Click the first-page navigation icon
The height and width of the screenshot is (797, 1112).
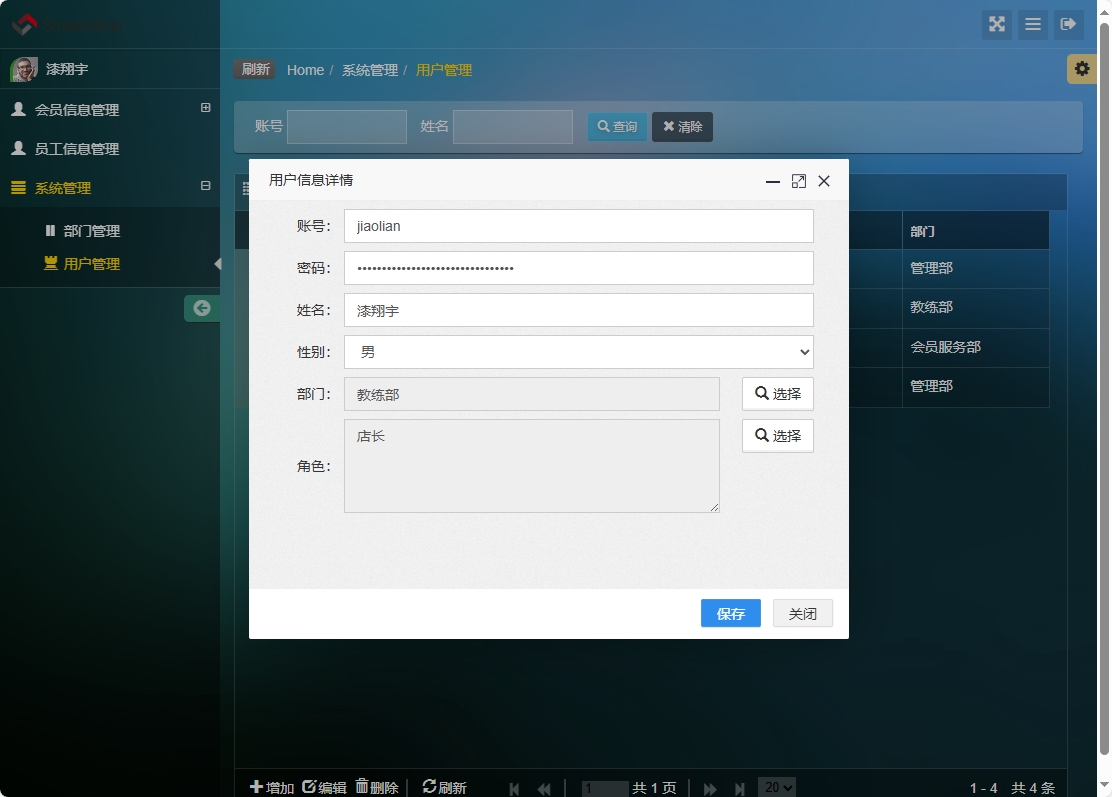513,789
